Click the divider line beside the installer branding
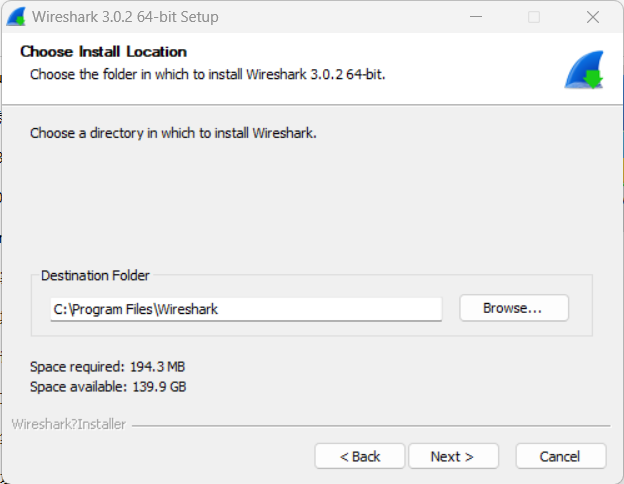 pyautogui.click(x=370, y=425)
